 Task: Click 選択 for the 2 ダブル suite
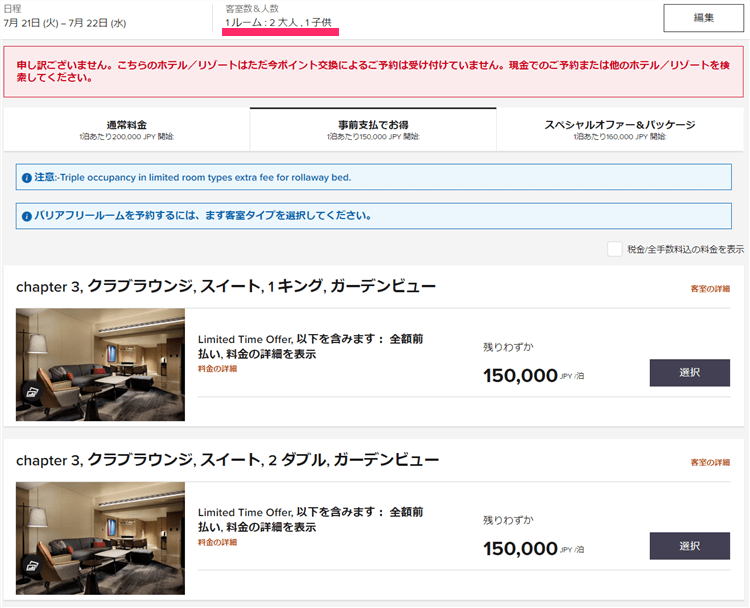coord(689,546)
